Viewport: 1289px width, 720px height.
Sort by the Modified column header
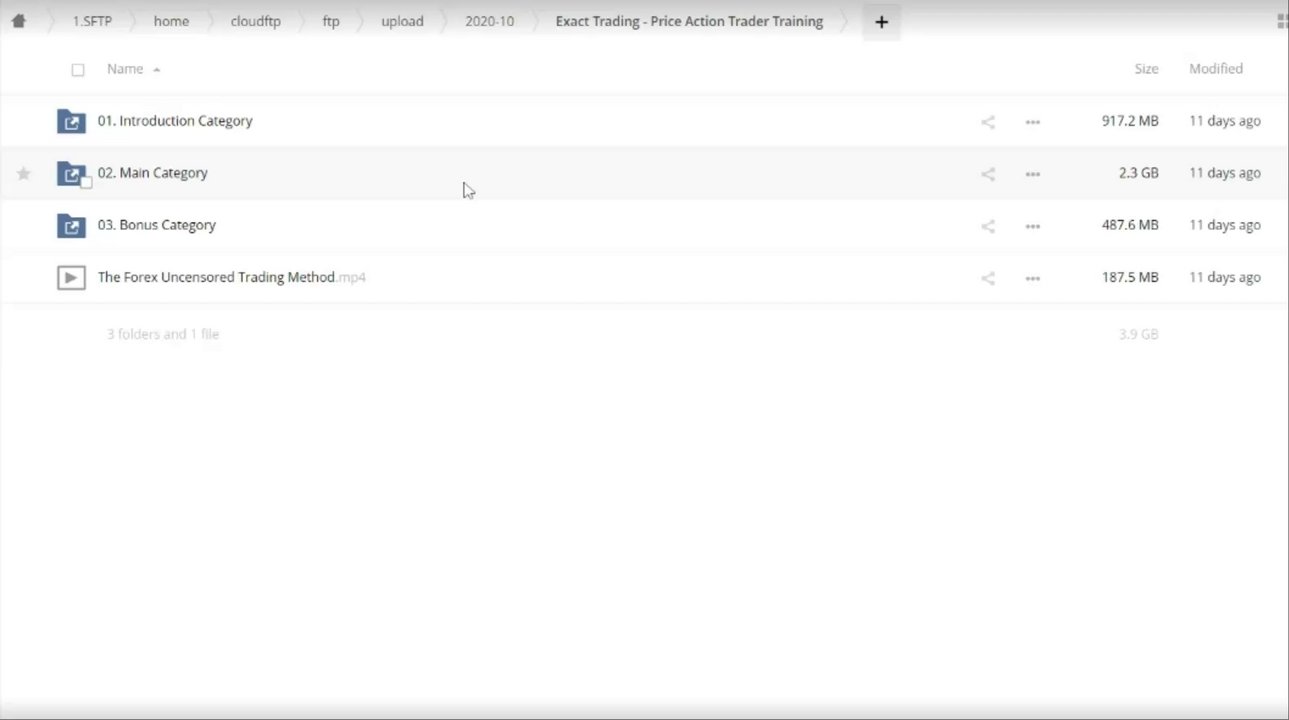[1216, 69]
